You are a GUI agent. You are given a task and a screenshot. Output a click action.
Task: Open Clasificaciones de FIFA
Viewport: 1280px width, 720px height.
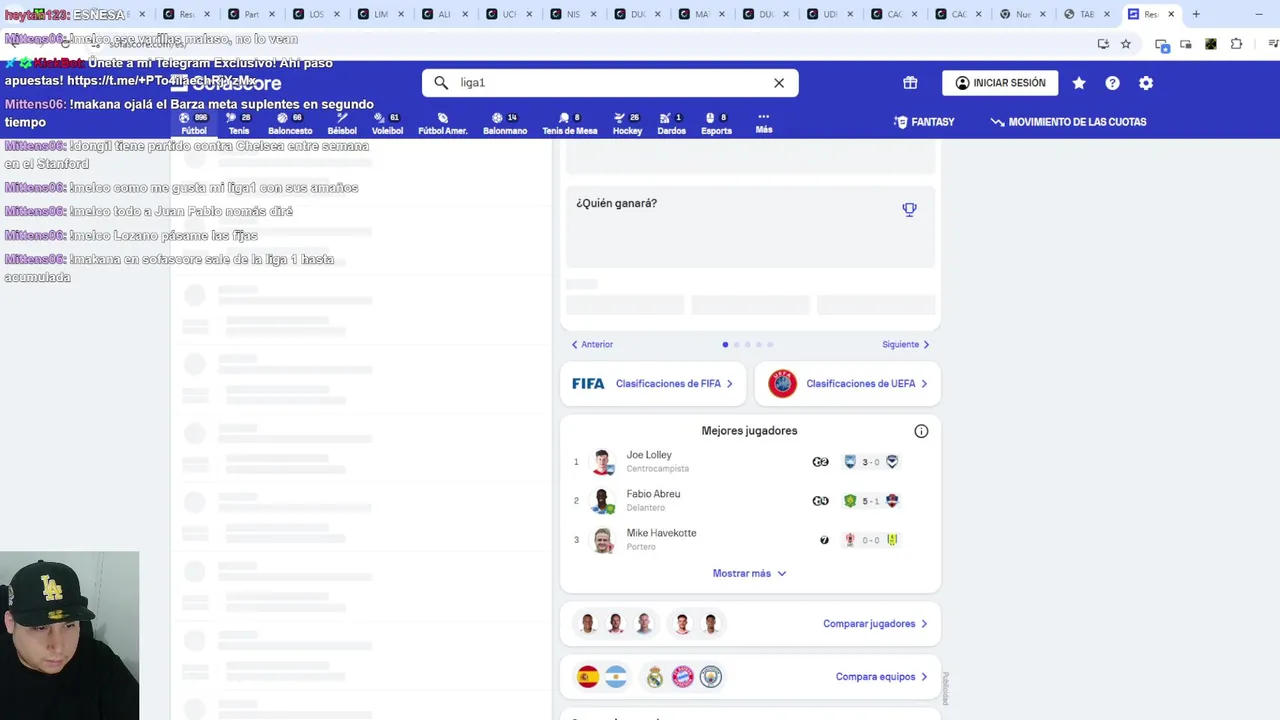653,384
